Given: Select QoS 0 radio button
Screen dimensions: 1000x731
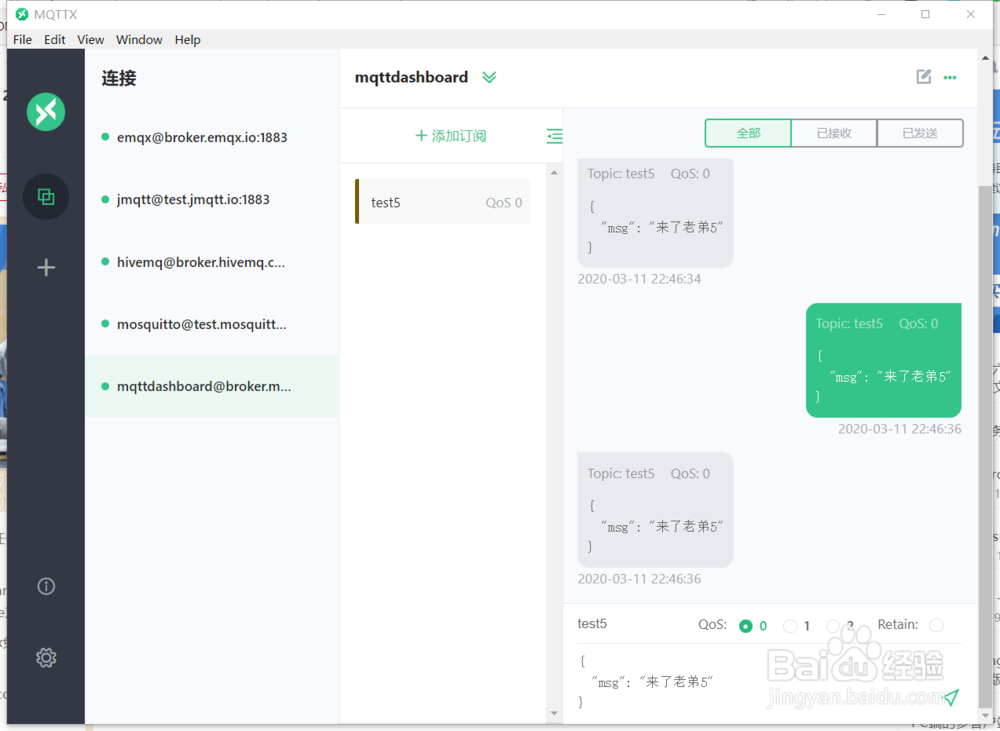Looking at the screenshot, I should coord(746,626).
